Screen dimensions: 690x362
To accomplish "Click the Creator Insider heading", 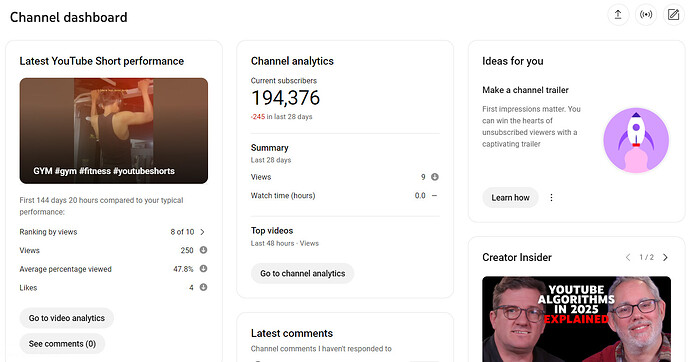I will (x=517, y=257).
